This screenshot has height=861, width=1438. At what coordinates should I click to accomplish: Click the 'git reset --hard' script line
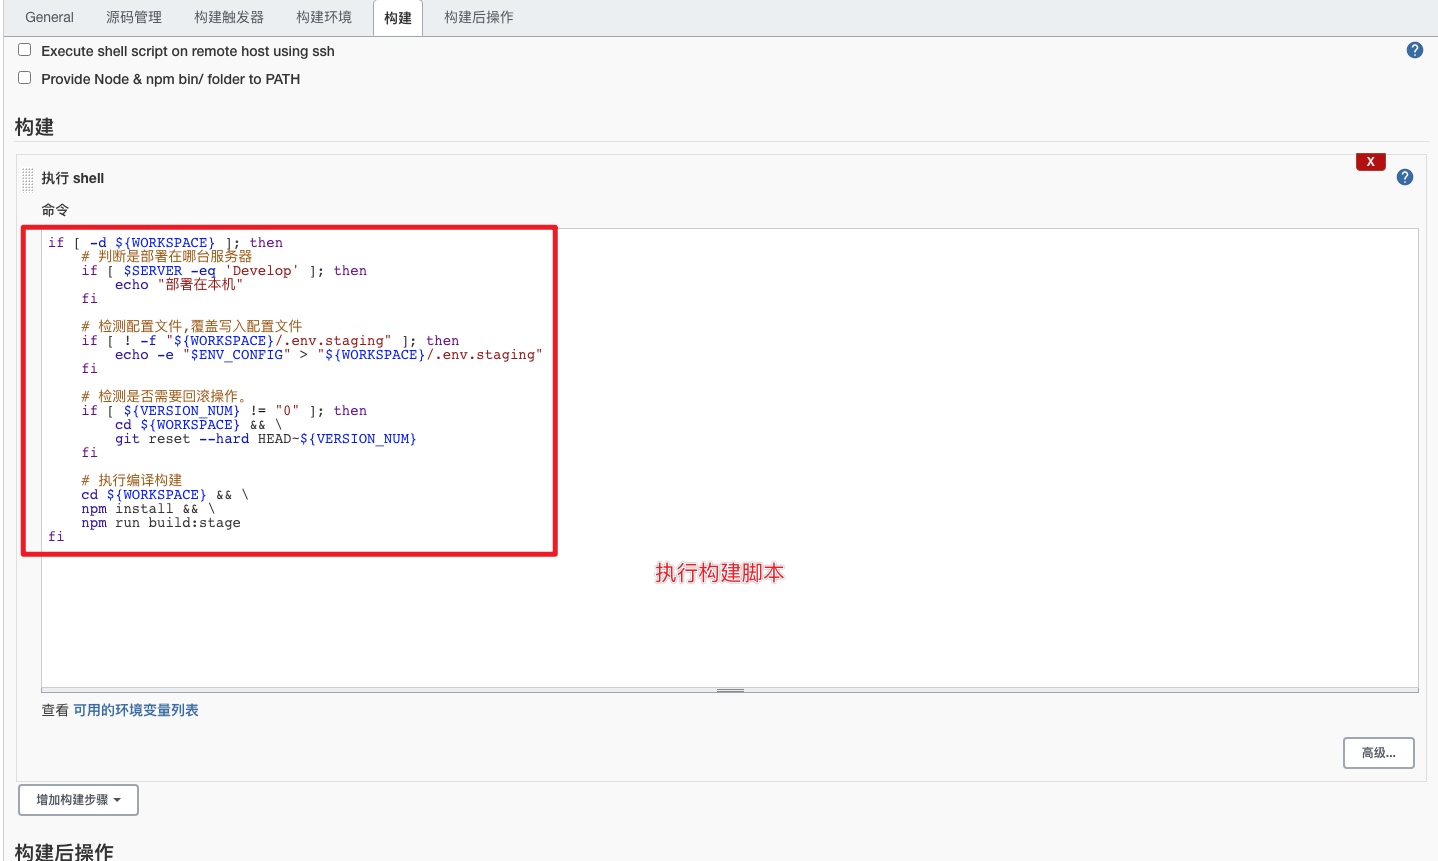(x=265, y=439)
